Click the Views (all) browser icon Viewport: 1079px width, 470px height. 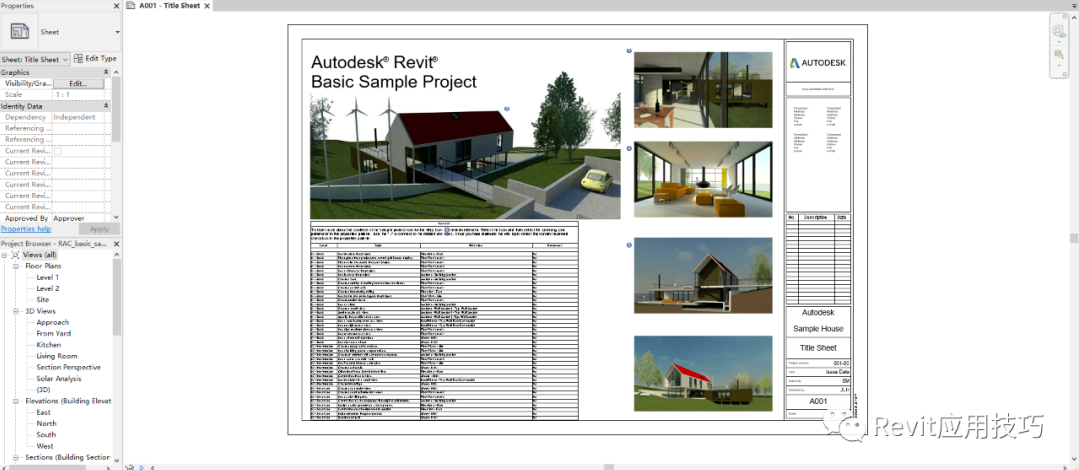[x=16, y=255]
